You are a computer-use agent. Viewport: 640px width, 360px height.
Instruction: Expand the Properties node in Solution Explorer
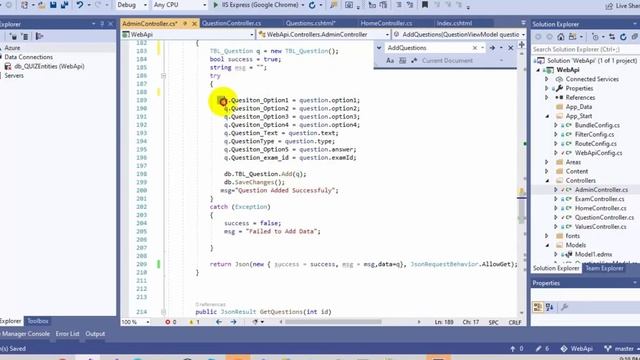point(547,88)
